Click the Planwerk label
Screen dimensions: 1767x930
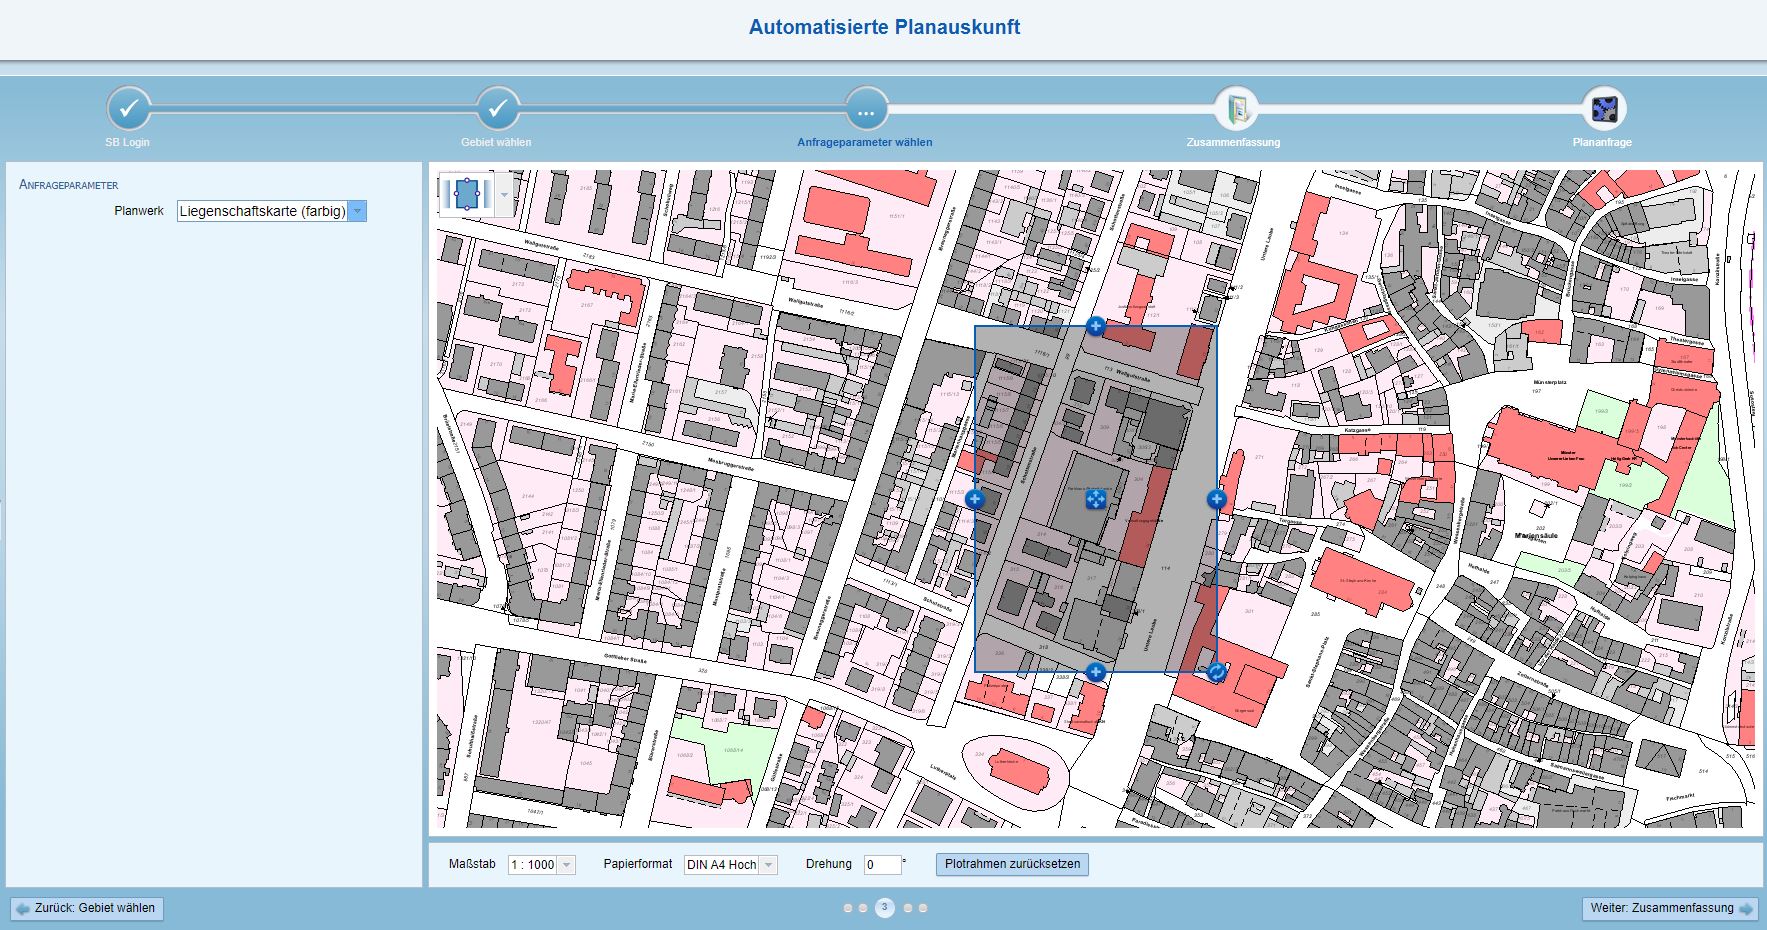pyautogui.click(x=139, y=211)
